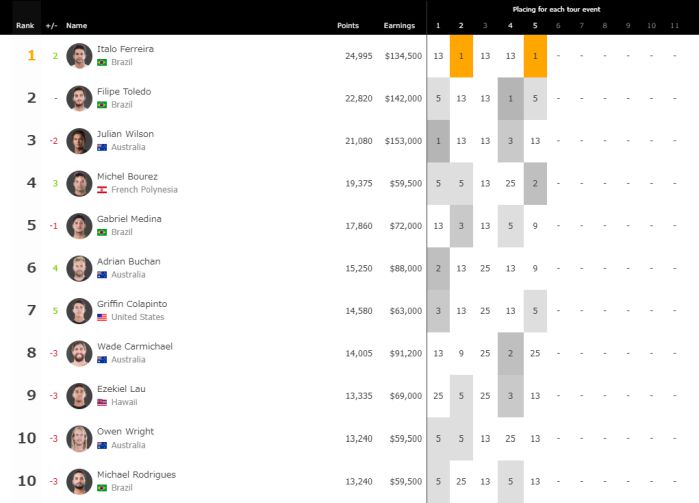Click Griffin Colapinto's United States flag
The image size is (699, 503).
pos(102,317)
